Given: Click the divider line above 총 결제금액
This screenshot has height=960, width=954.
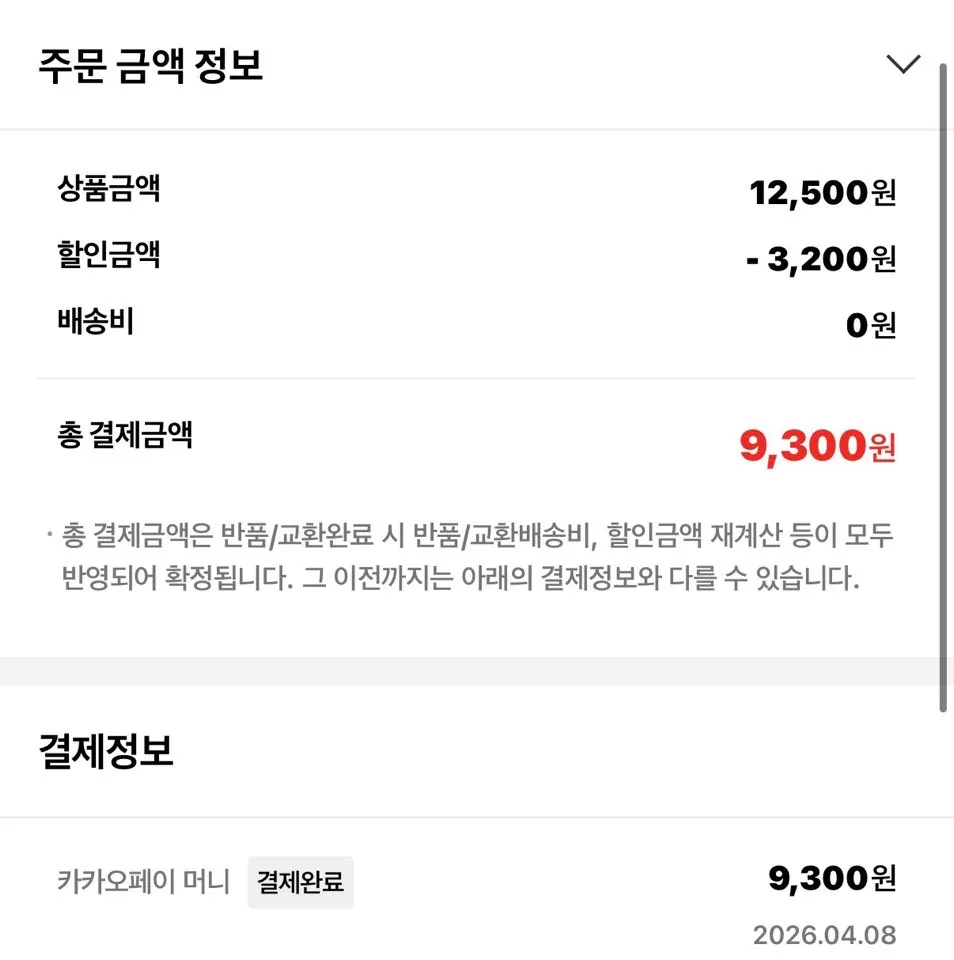Looking at the screenshot, I should pyautogui.click(x=476, y=378).
